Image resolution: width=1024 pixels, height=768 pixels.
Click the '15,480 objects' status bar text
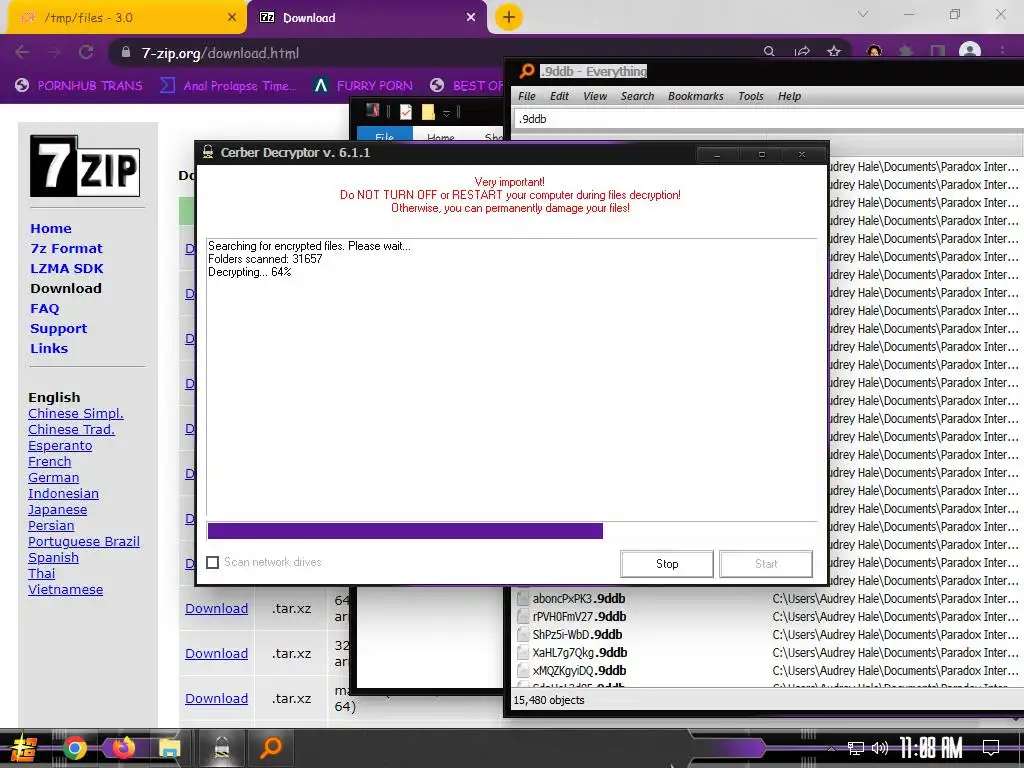point(549,700)
